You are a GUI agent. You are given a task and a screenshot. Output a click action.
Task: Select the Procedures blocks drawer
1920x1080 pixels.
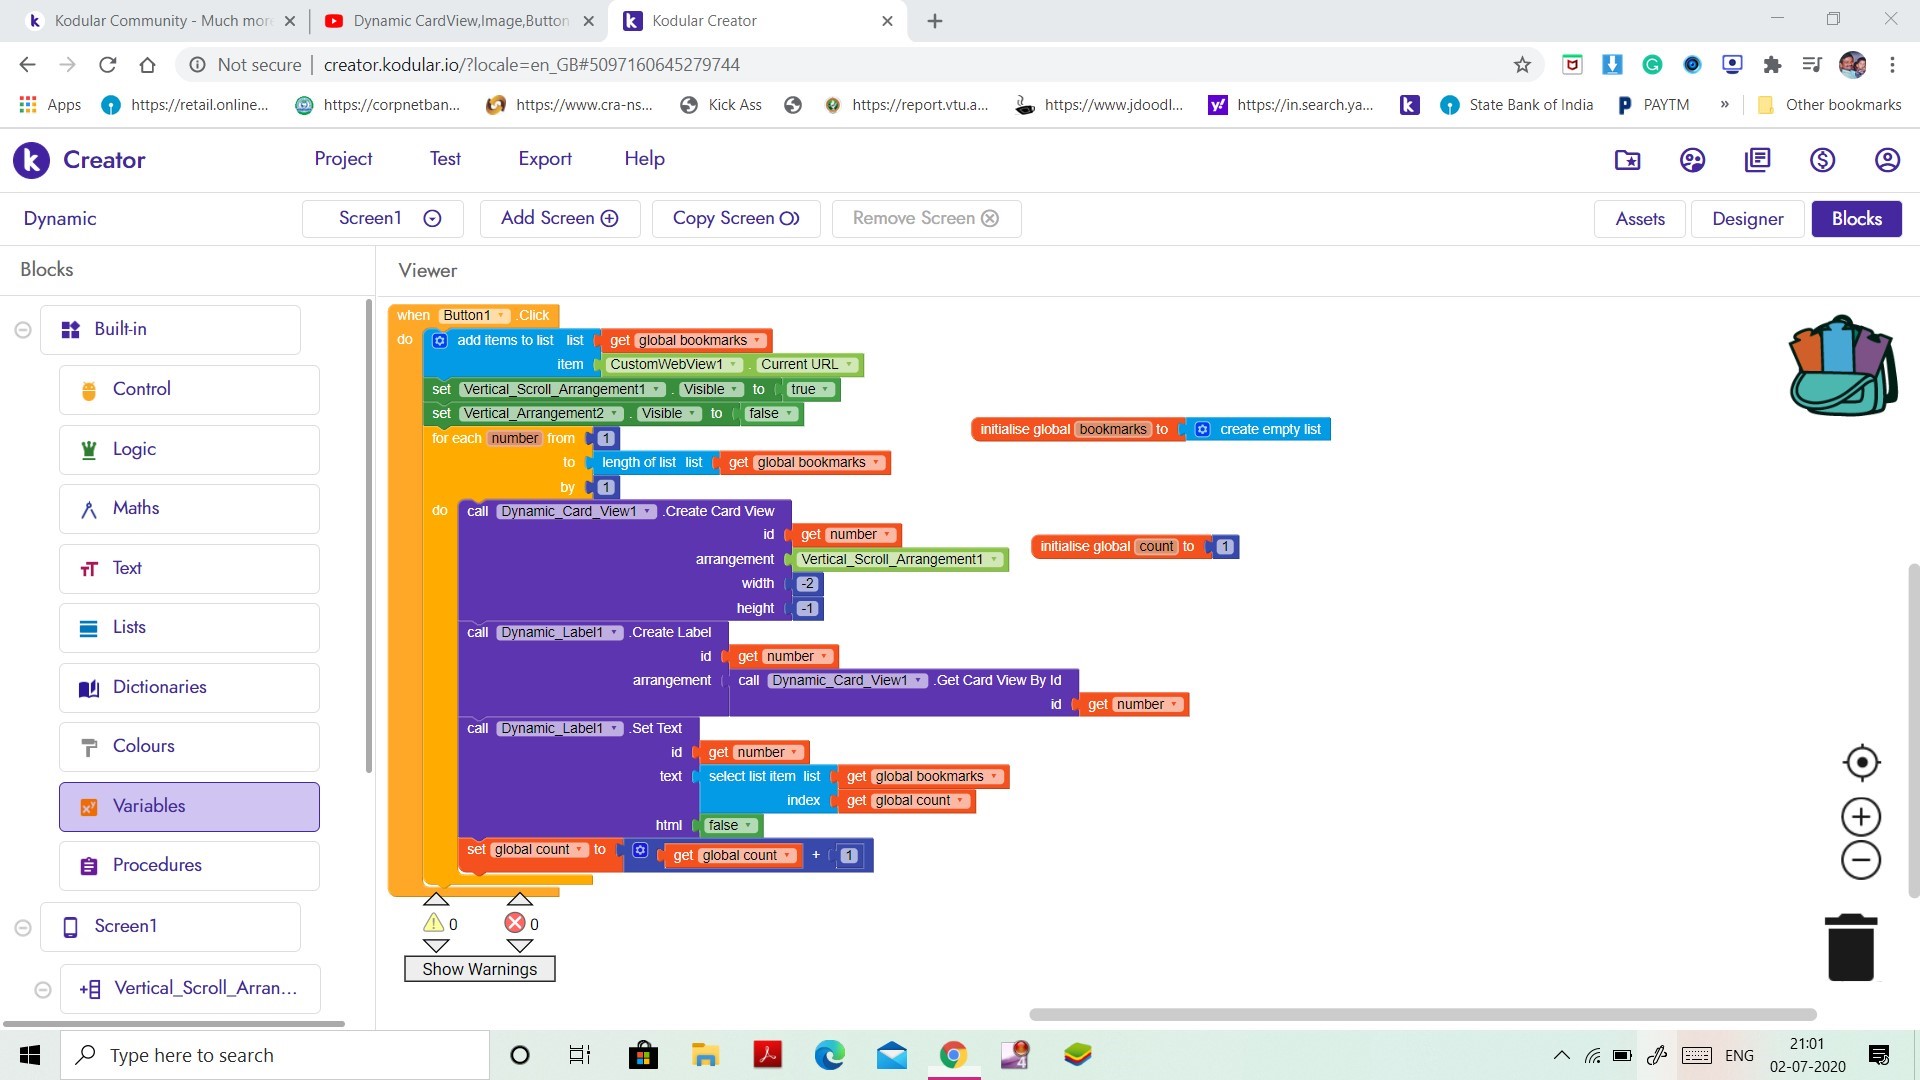tap(189, 866)
